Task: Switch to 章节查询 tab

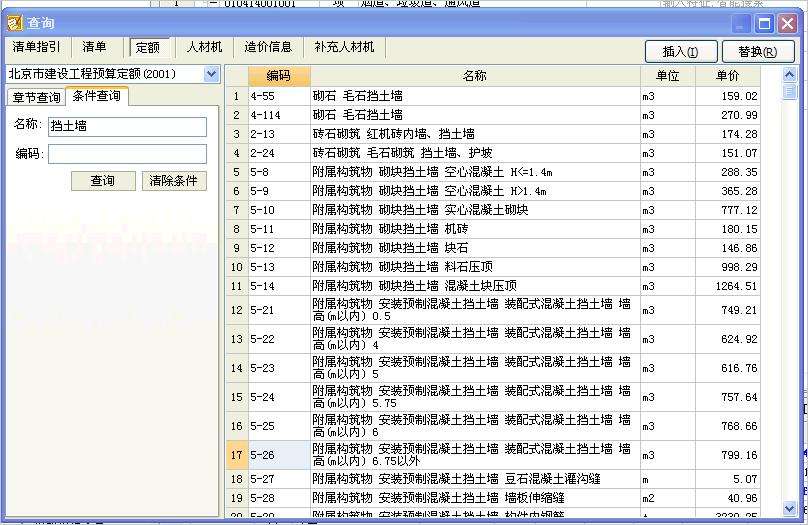Action: [35, 97]
